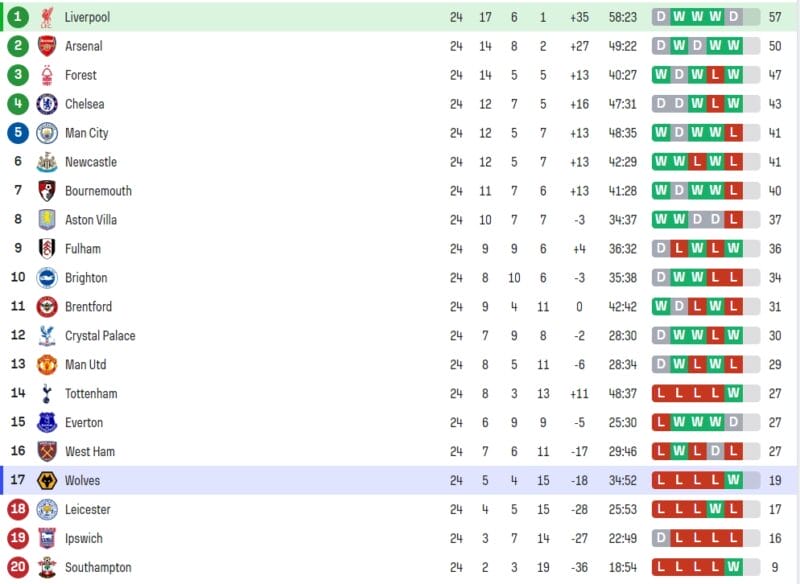The image size is (800, 584).
Task: Click the Brighton club crest
Action: point(47,278)
